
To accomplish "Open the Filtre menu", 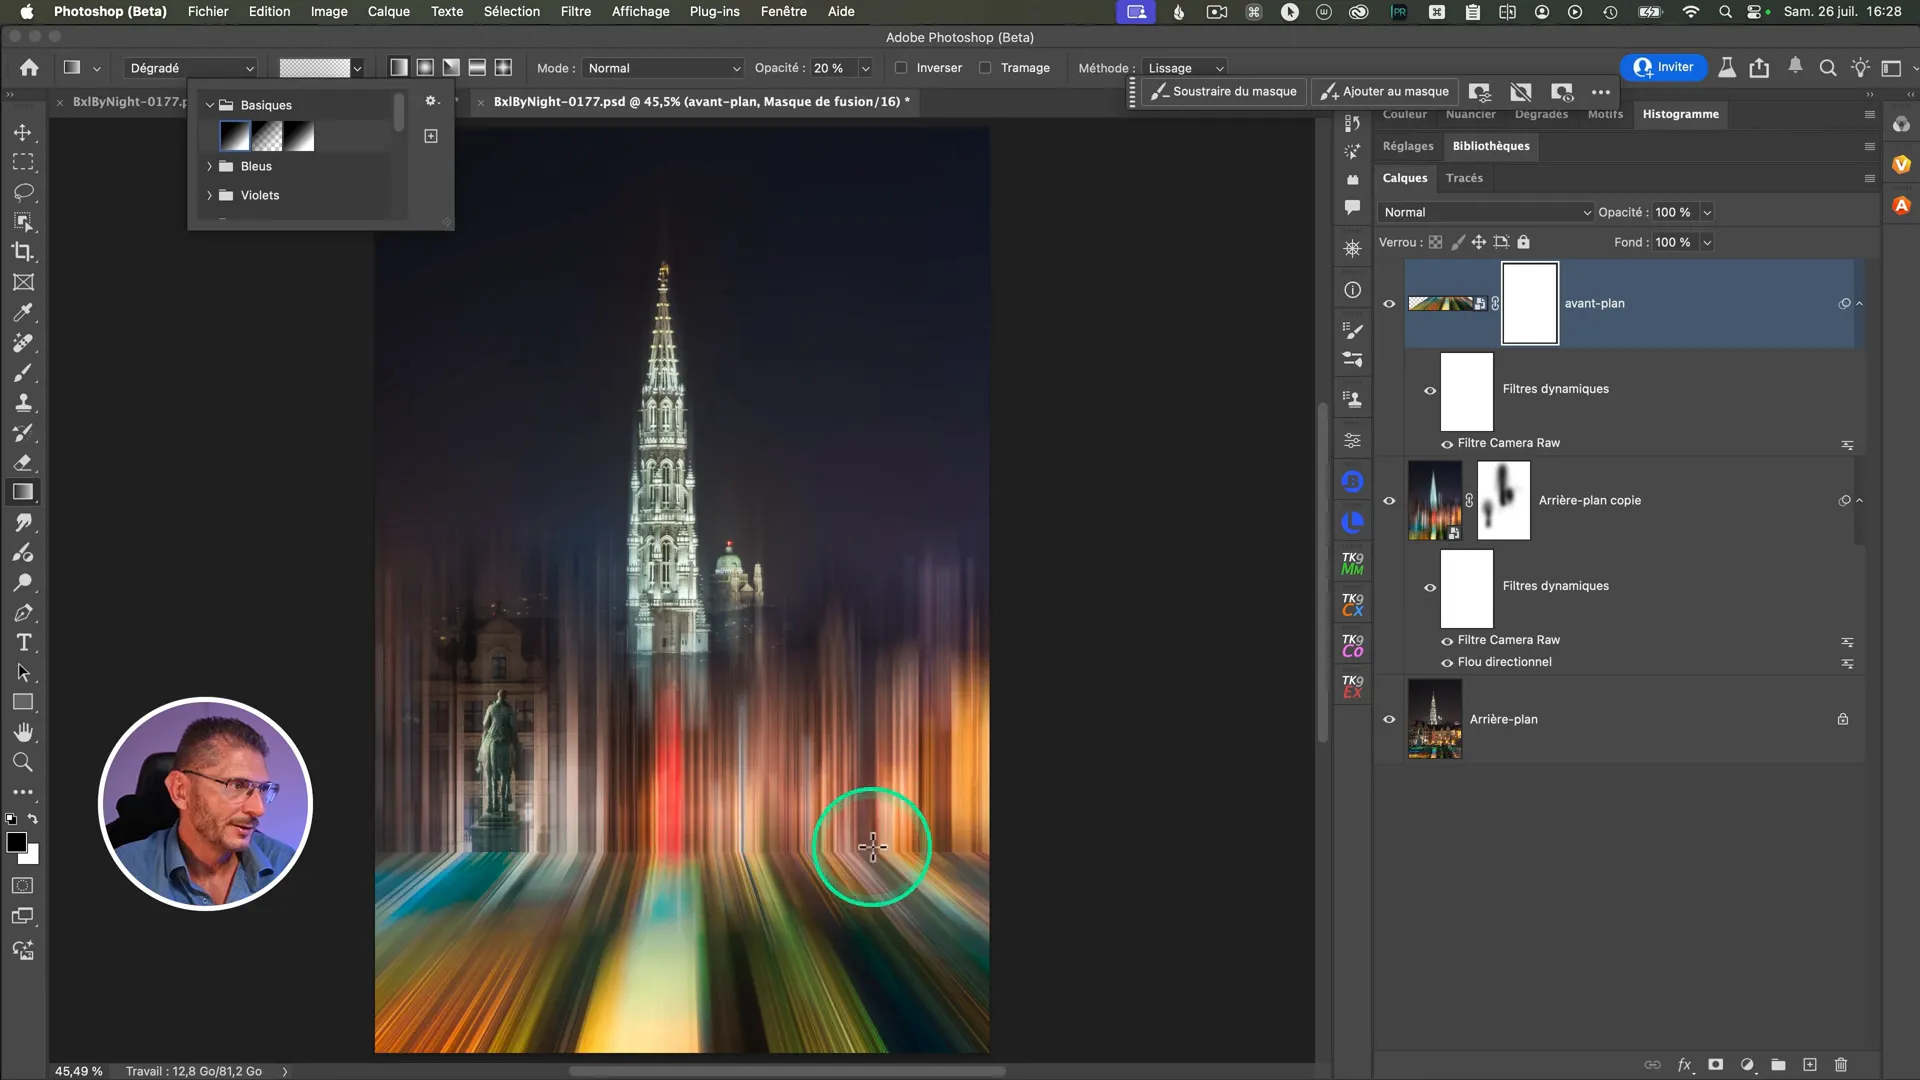I will coord(575,11).
